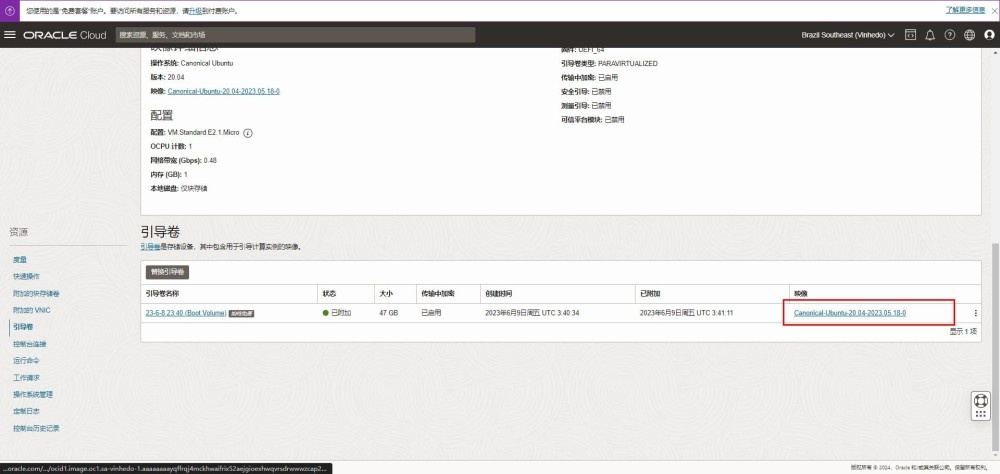This screenshot has height=474, width=1000.
Task: Open the 23-6-8 23.40 (Boot Volume) link
Action: point(186,313)
